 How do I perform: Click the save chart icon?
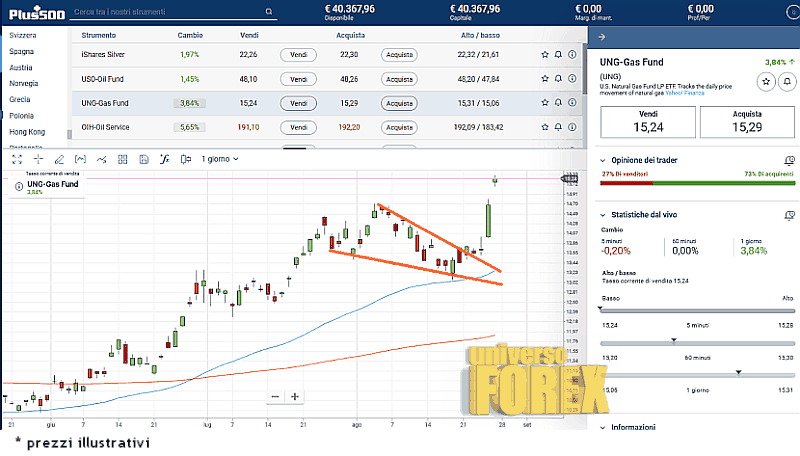click(145, 159)
